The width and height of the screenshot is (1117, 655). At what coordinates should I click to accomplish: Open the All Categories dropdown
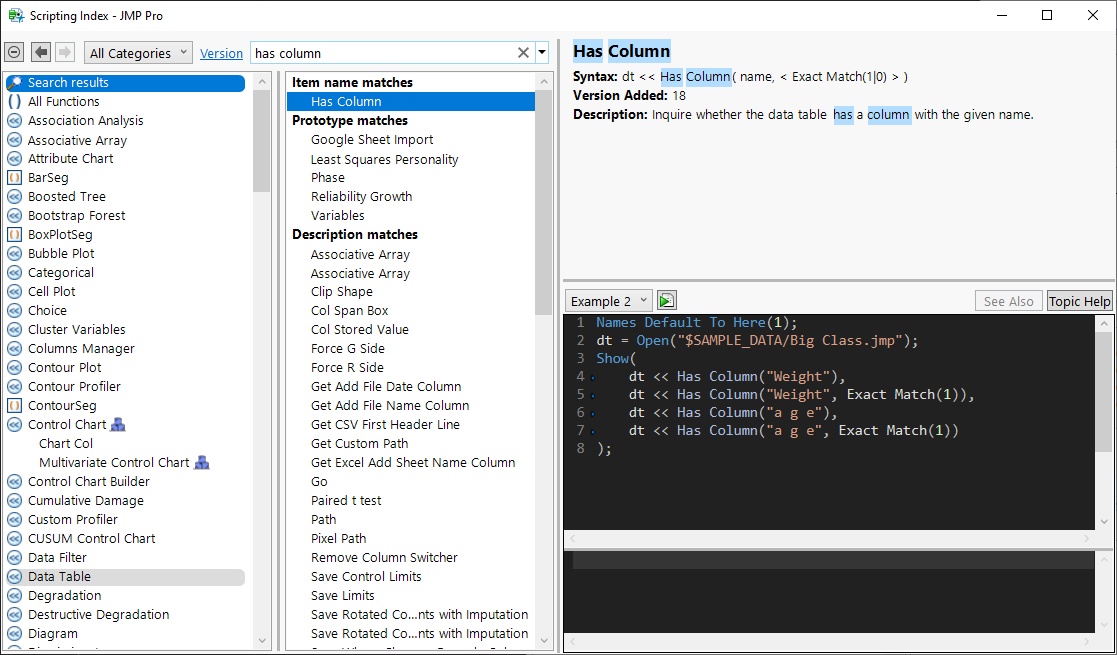139,53
